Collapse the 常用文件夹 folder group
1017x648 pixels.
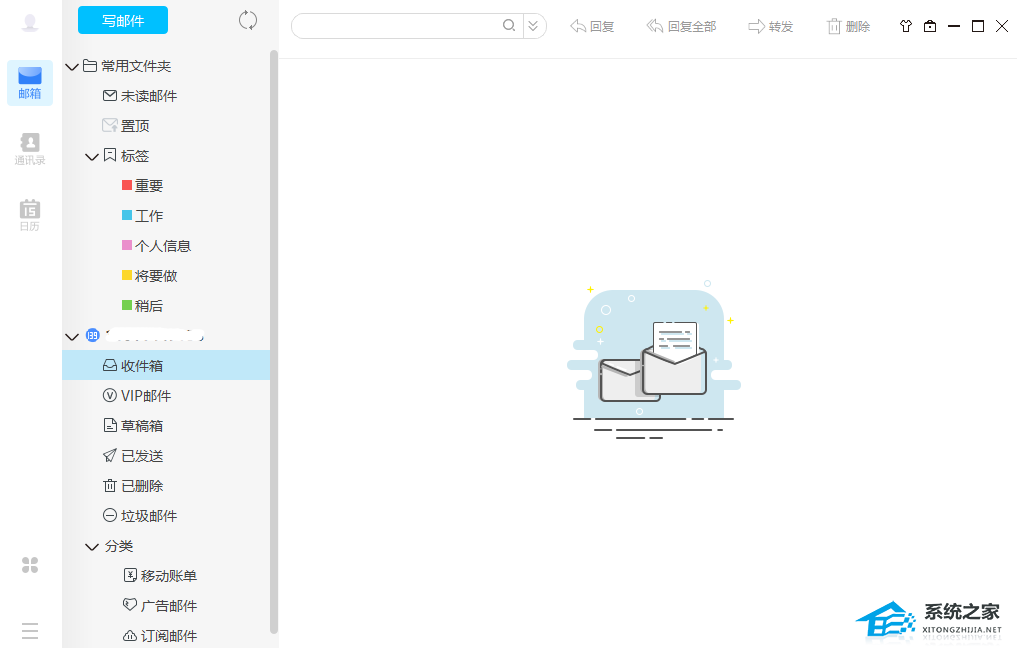pyautogui.click(x=71, y=67)
